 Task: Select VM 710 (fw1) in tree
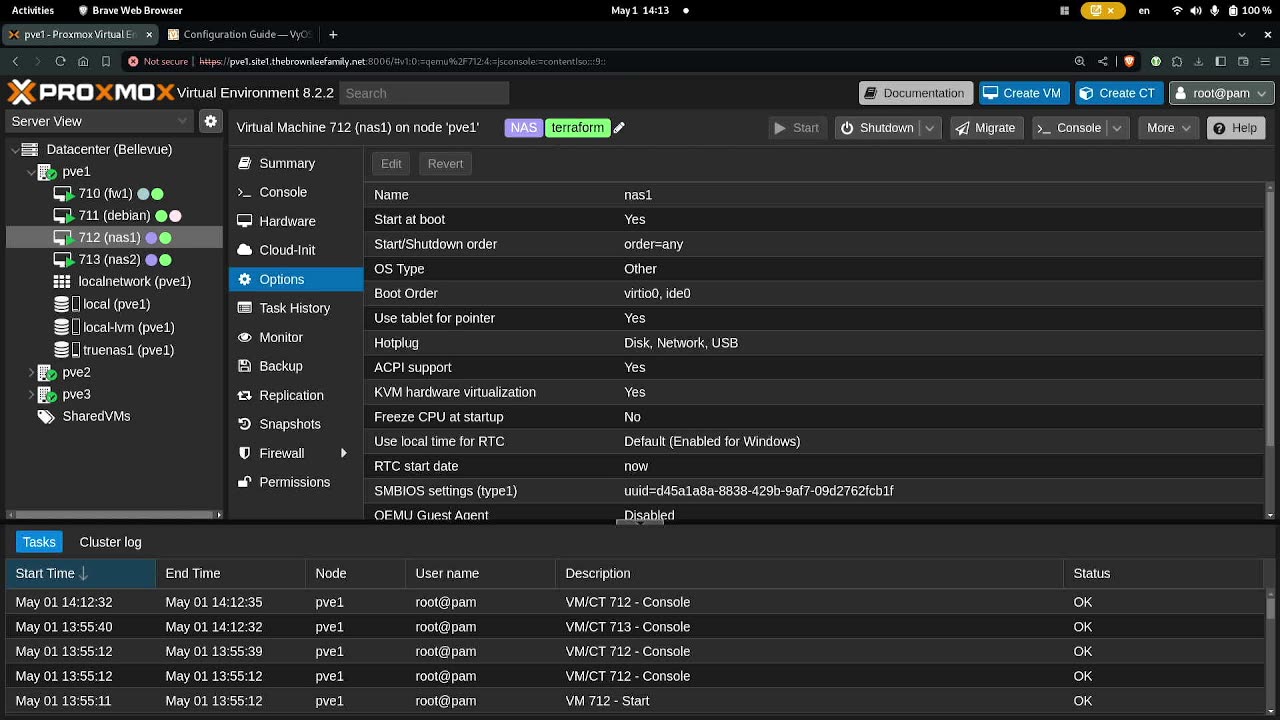click(x=107, y=194)
